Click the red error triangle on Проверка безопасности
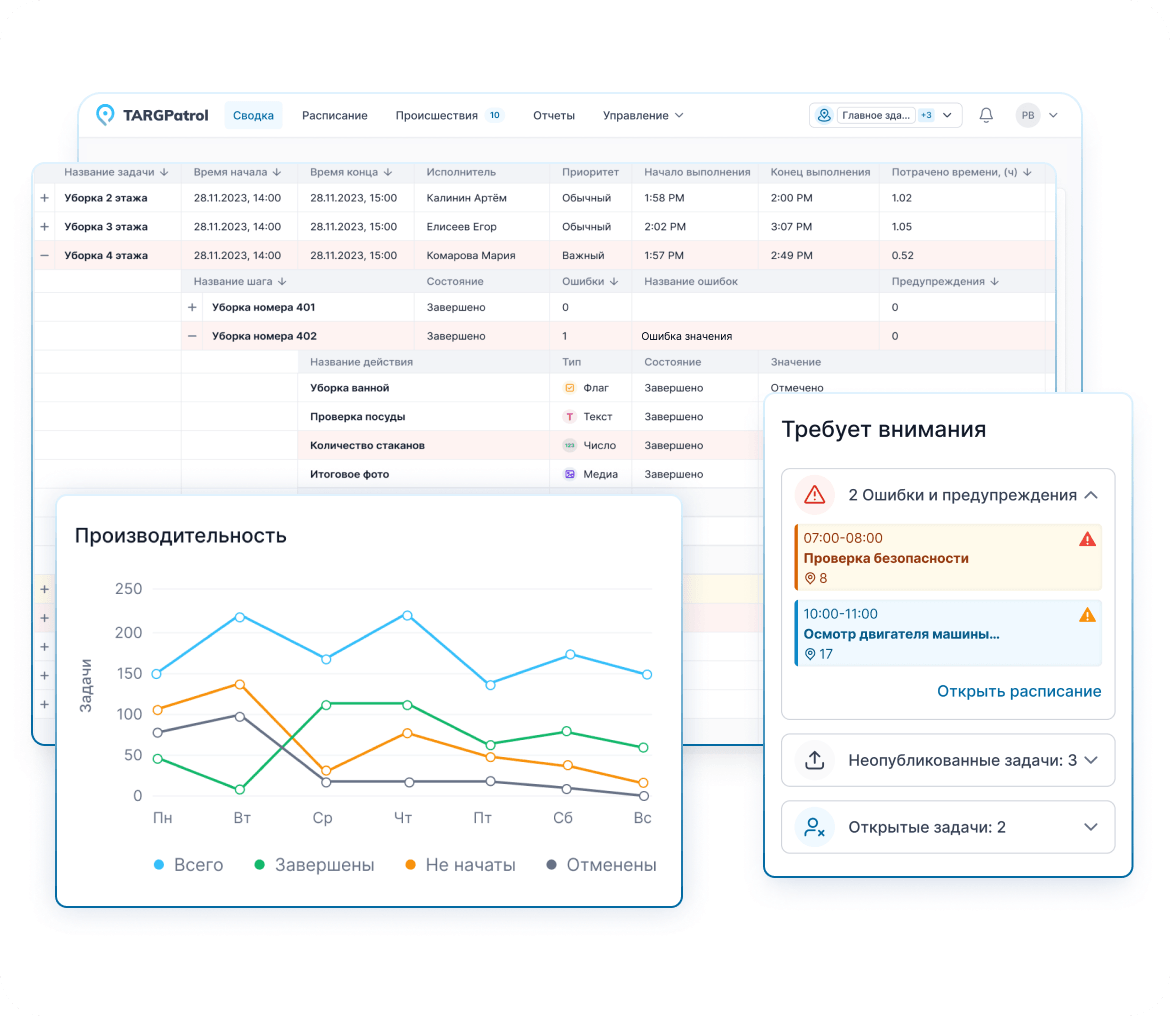1170x1016 pixels. [1087, 540]
